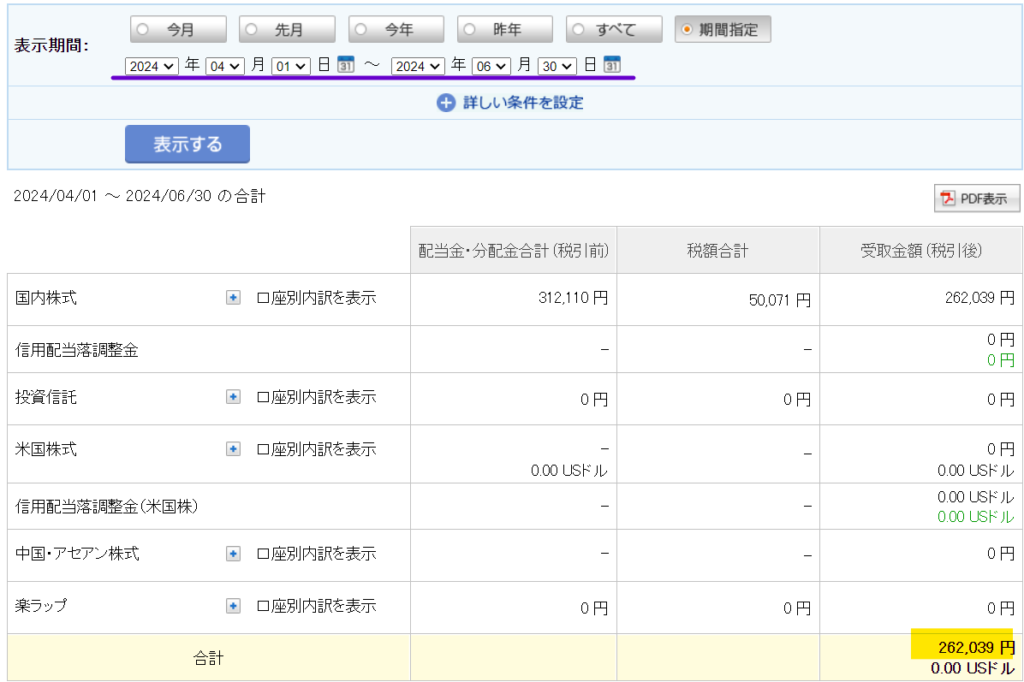Check 口座別内訳を表示 for 国内株式

264,298
